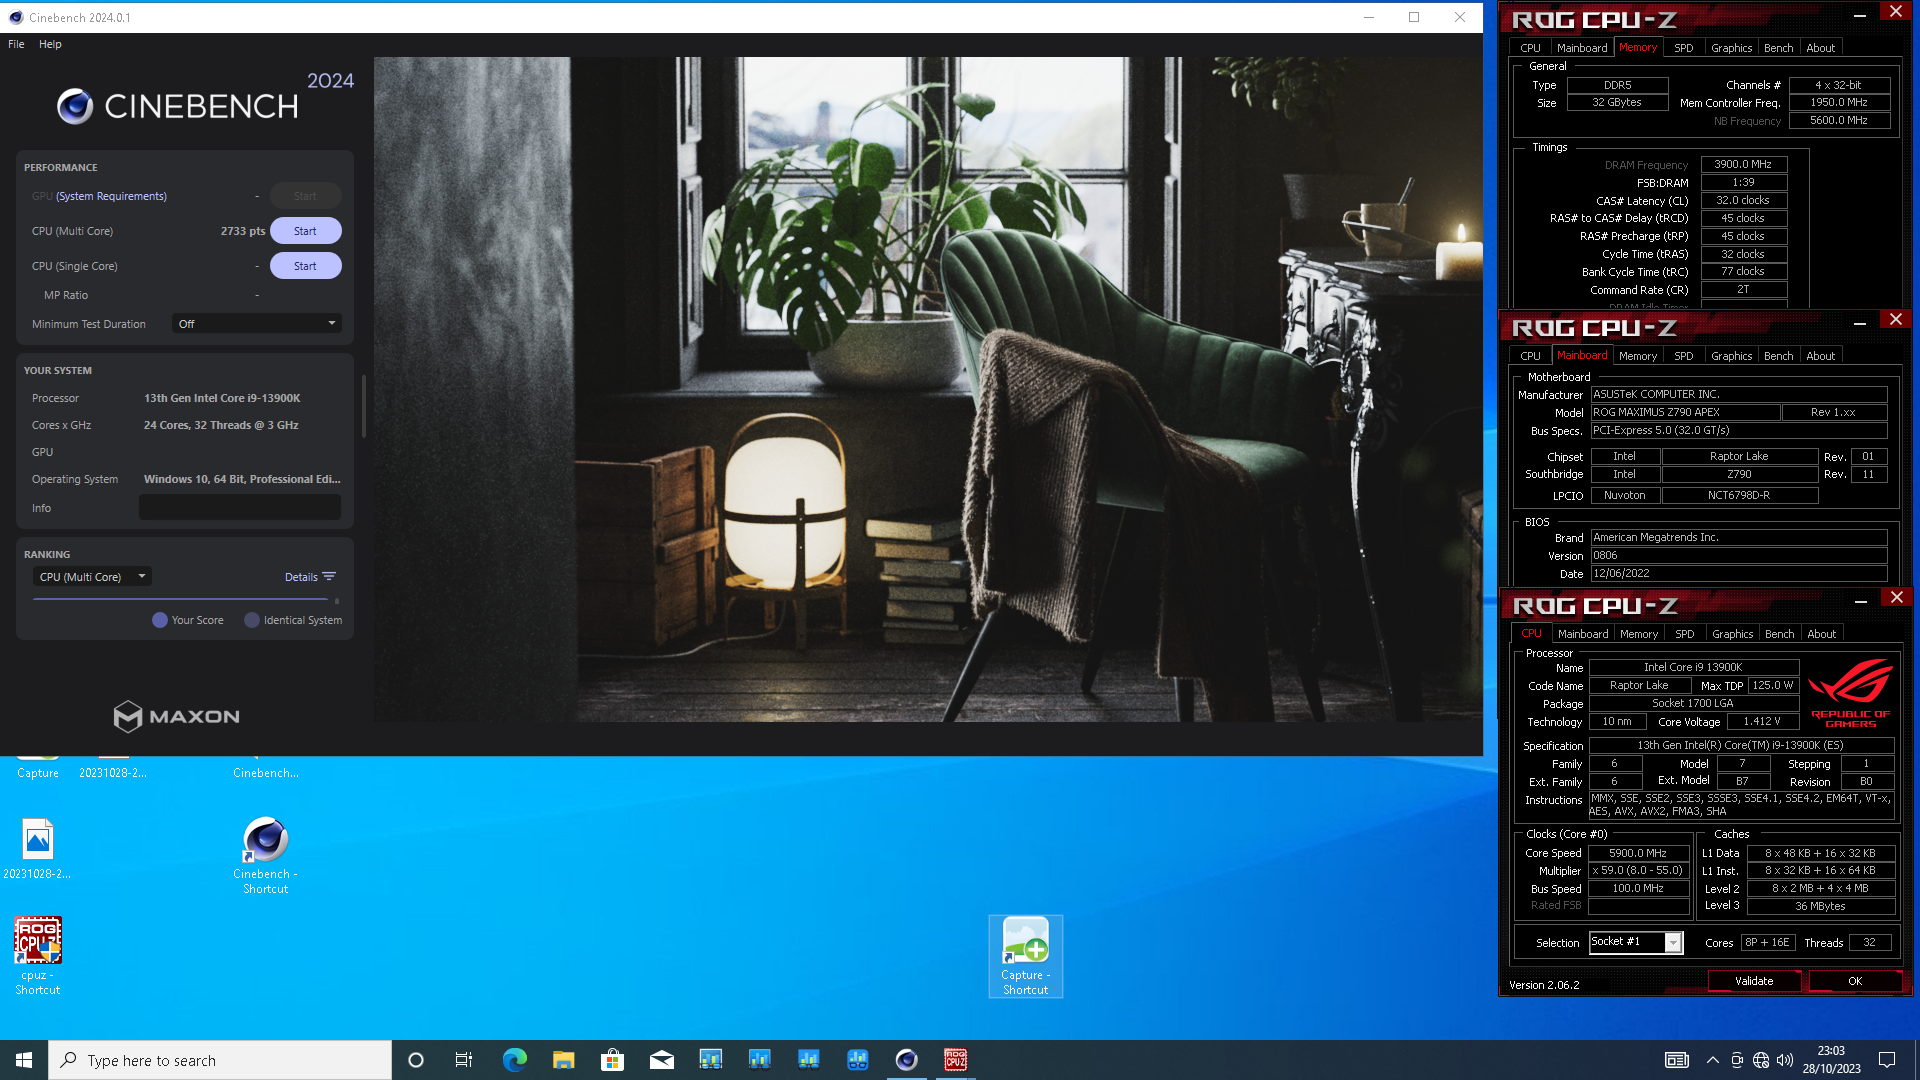Image resolution: width=1920 pixels, height=1080 pixels.
Task: Open About tab in bottom CPU-Z window
Action: 1821,634
